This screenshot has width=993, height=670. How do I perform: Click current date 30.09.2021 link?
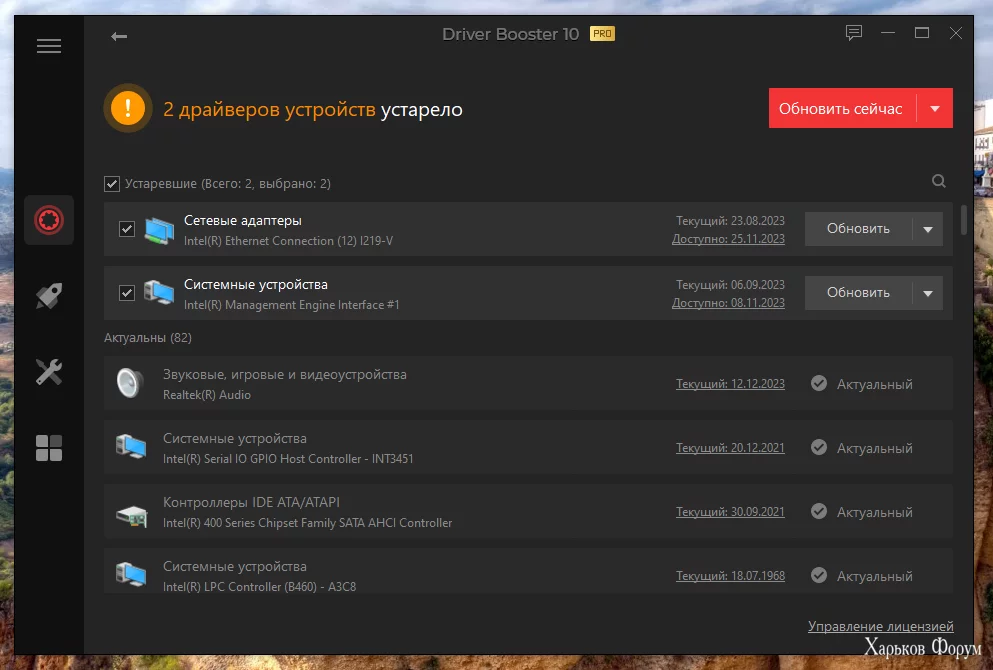730,512
